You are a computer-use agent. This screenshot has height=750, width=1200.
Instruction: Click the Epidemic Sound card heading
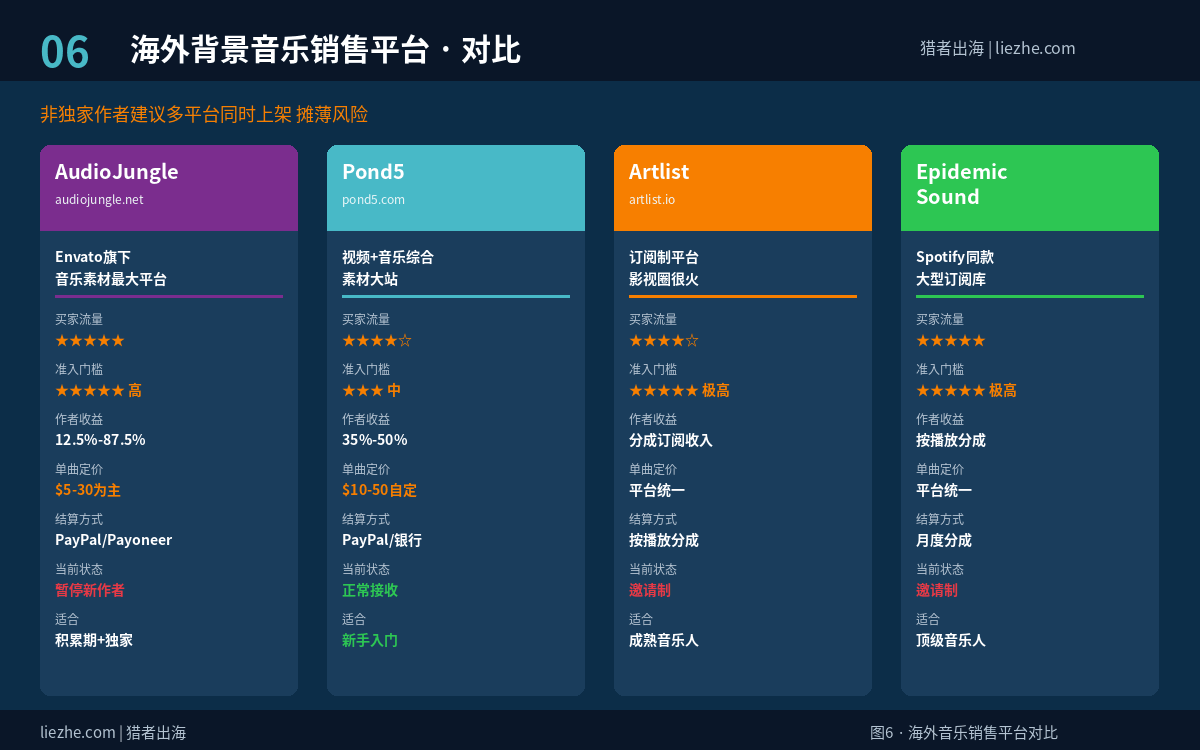pyautogui.click(x=962, y=184)
